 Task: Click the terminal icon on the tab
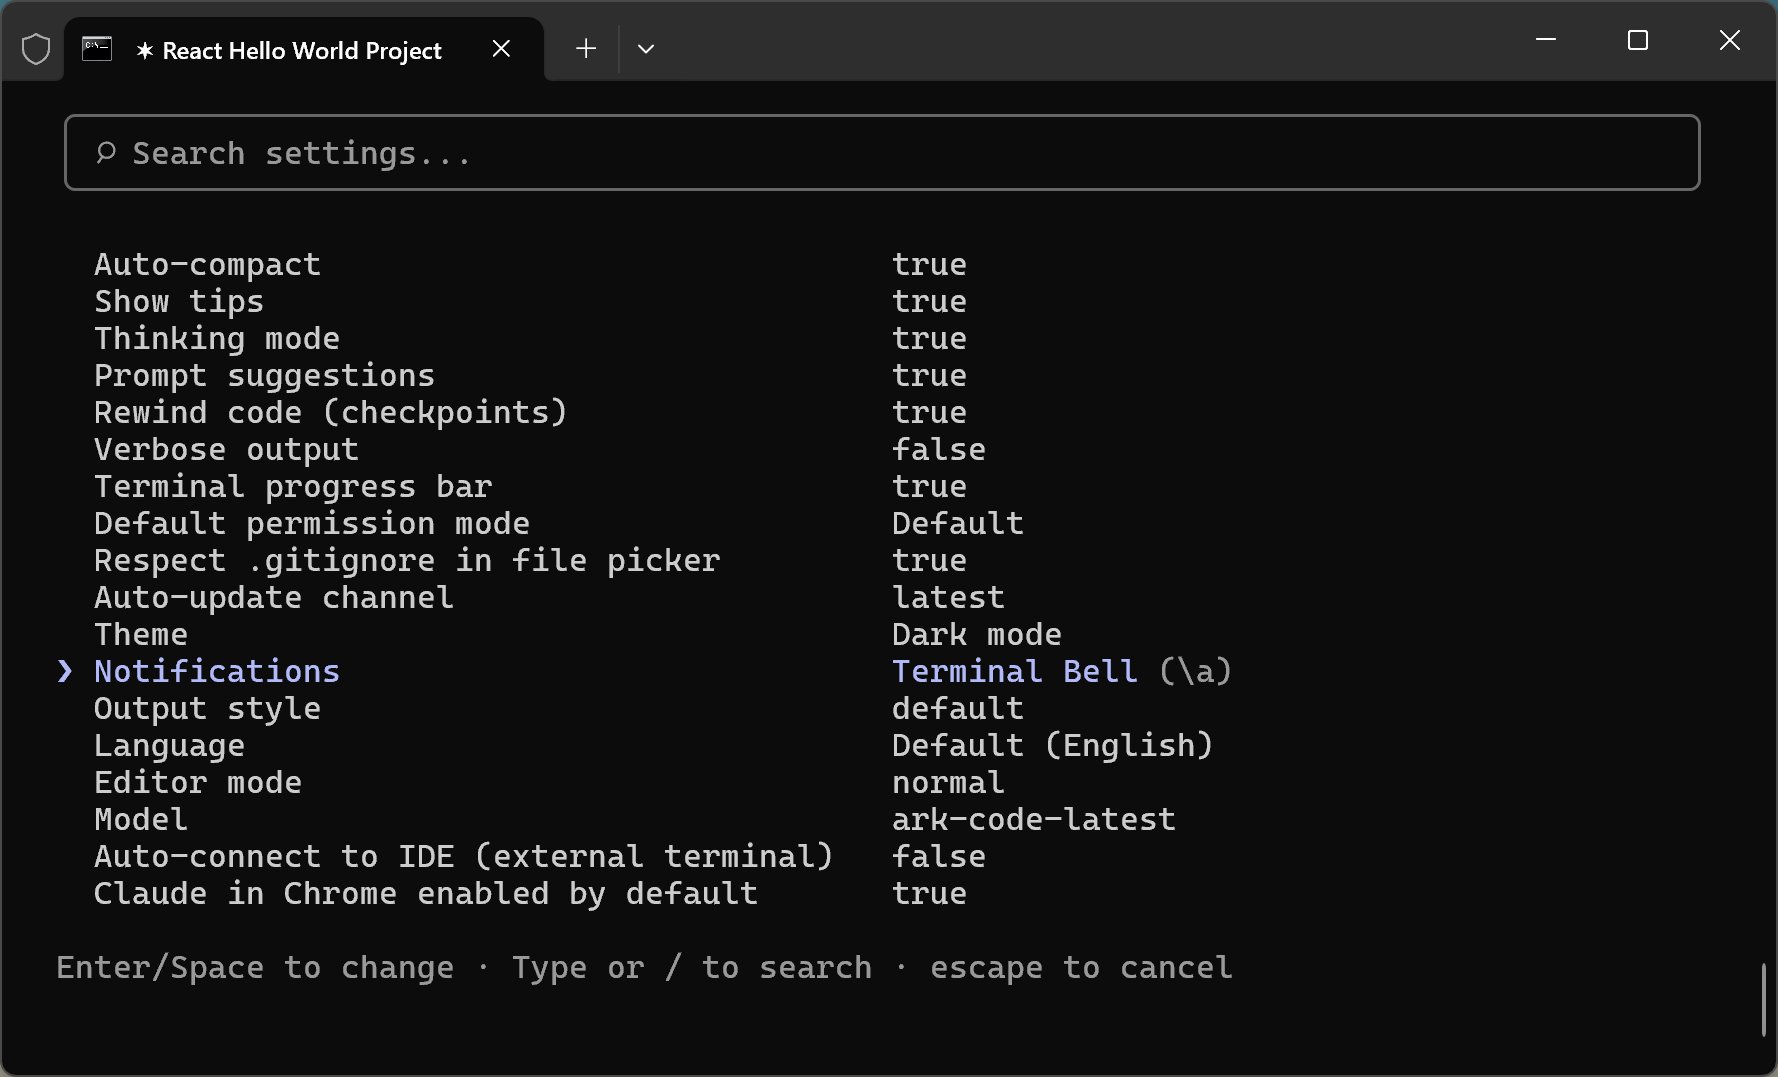(x=97, y=49)
